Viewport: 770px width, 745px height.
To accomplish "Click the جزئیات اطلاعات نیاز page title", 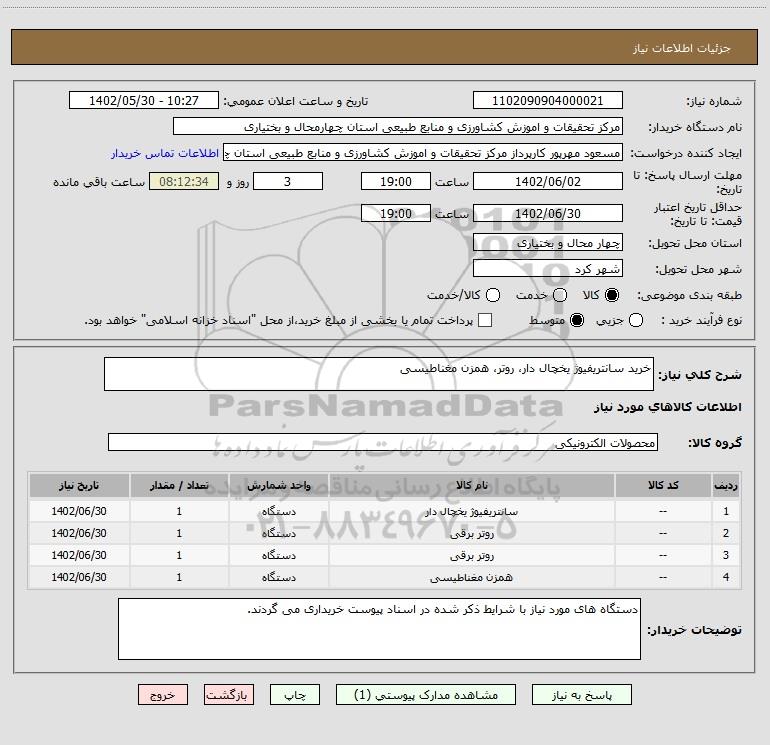I will pyautogui.click(x=682, y=48).
